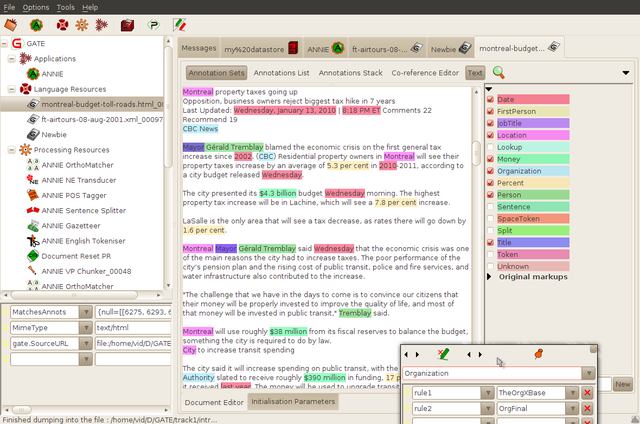This screenshot has width=640, height=424.
Task: Uncheck the FirstPerson annotation checkbox
Action: click(x=491, y=111)
